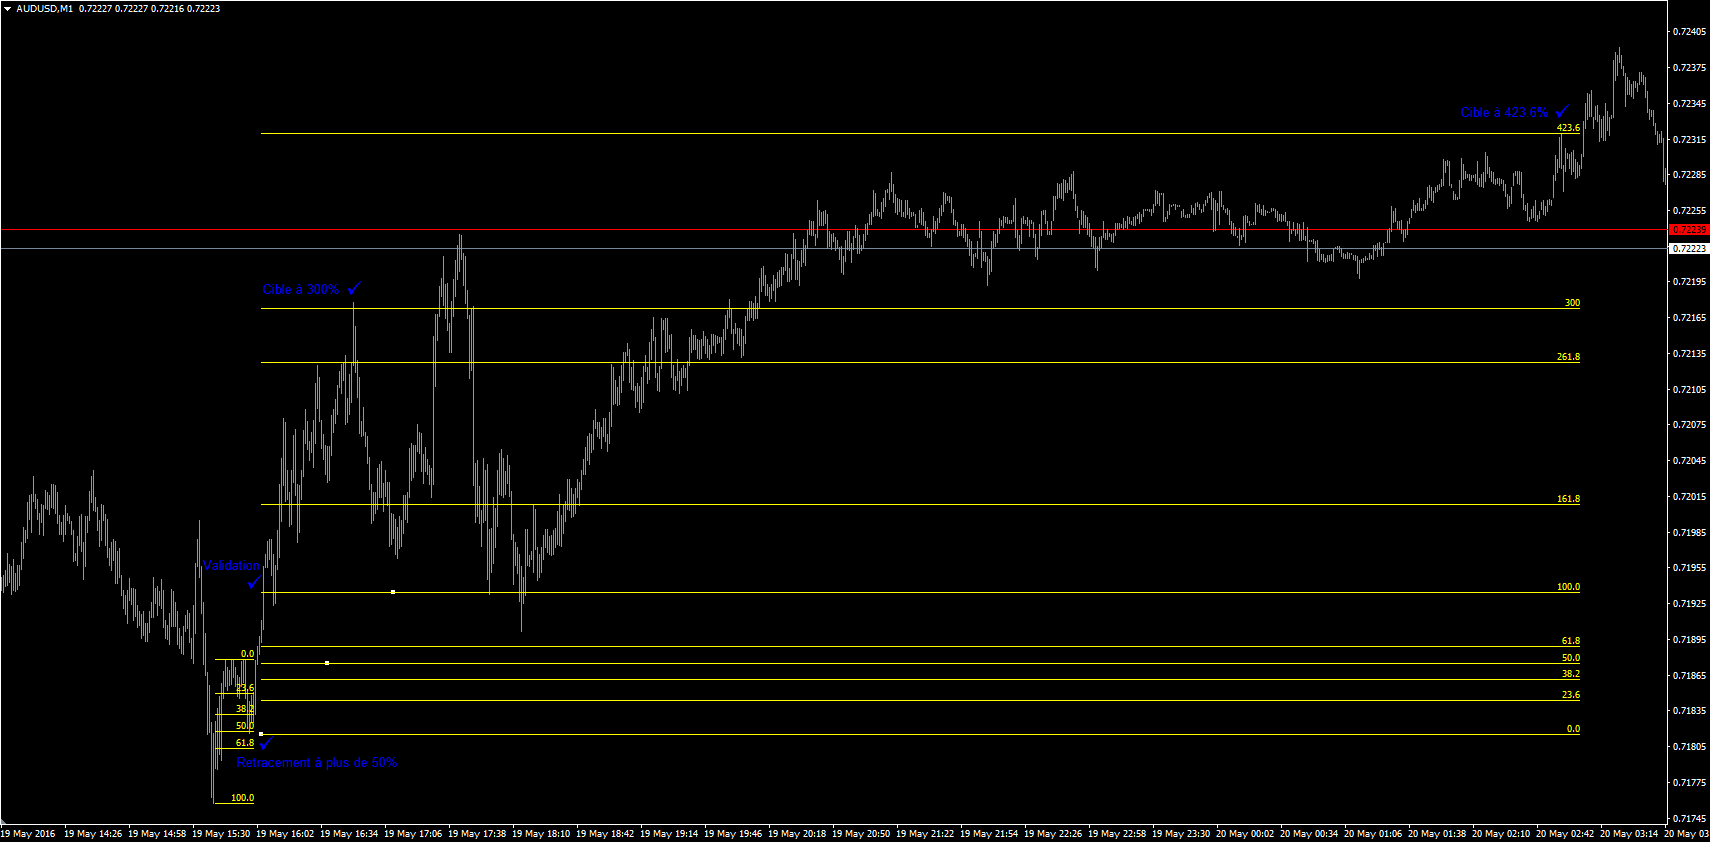Click the 100.0 label at the long Fibonacci line's right end
1710x842 pixels.
pyautogui.click(x=1568, y=587)
